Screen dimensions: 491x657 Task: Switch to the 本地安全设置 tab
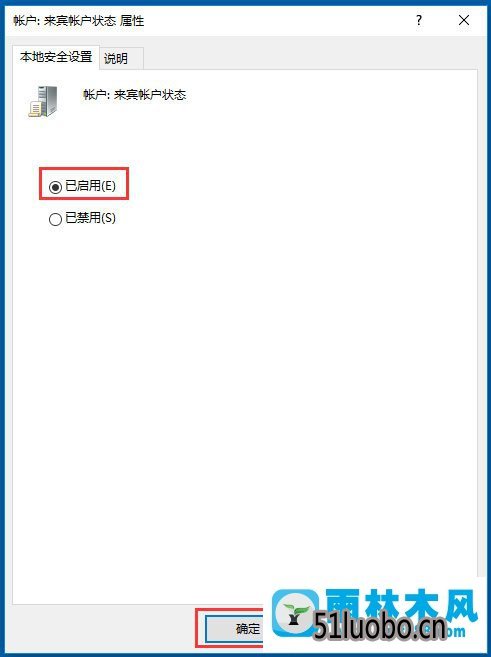(x=56, y=57)
